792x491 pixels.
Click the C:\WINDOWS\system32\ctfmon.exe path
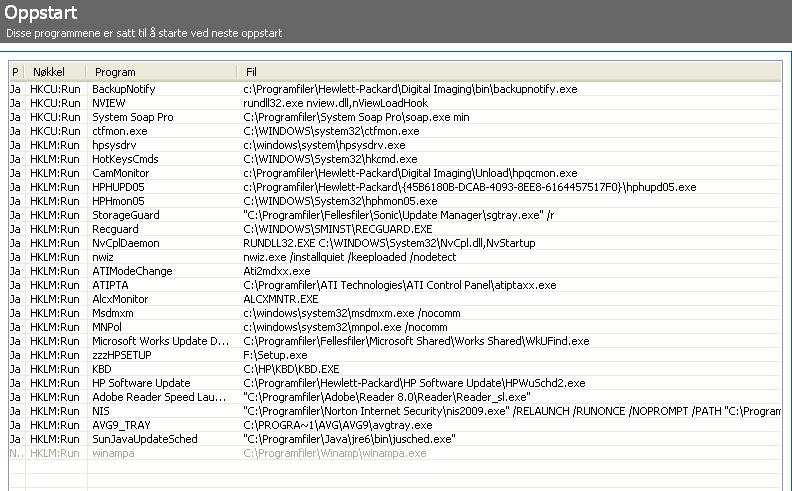[331, 131]
